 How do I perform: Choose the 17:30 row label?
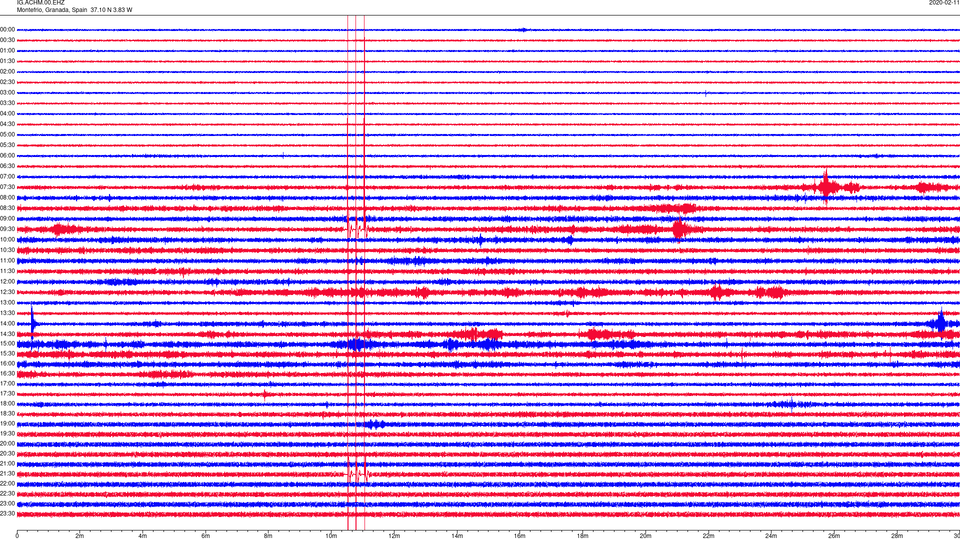(8, 394)
